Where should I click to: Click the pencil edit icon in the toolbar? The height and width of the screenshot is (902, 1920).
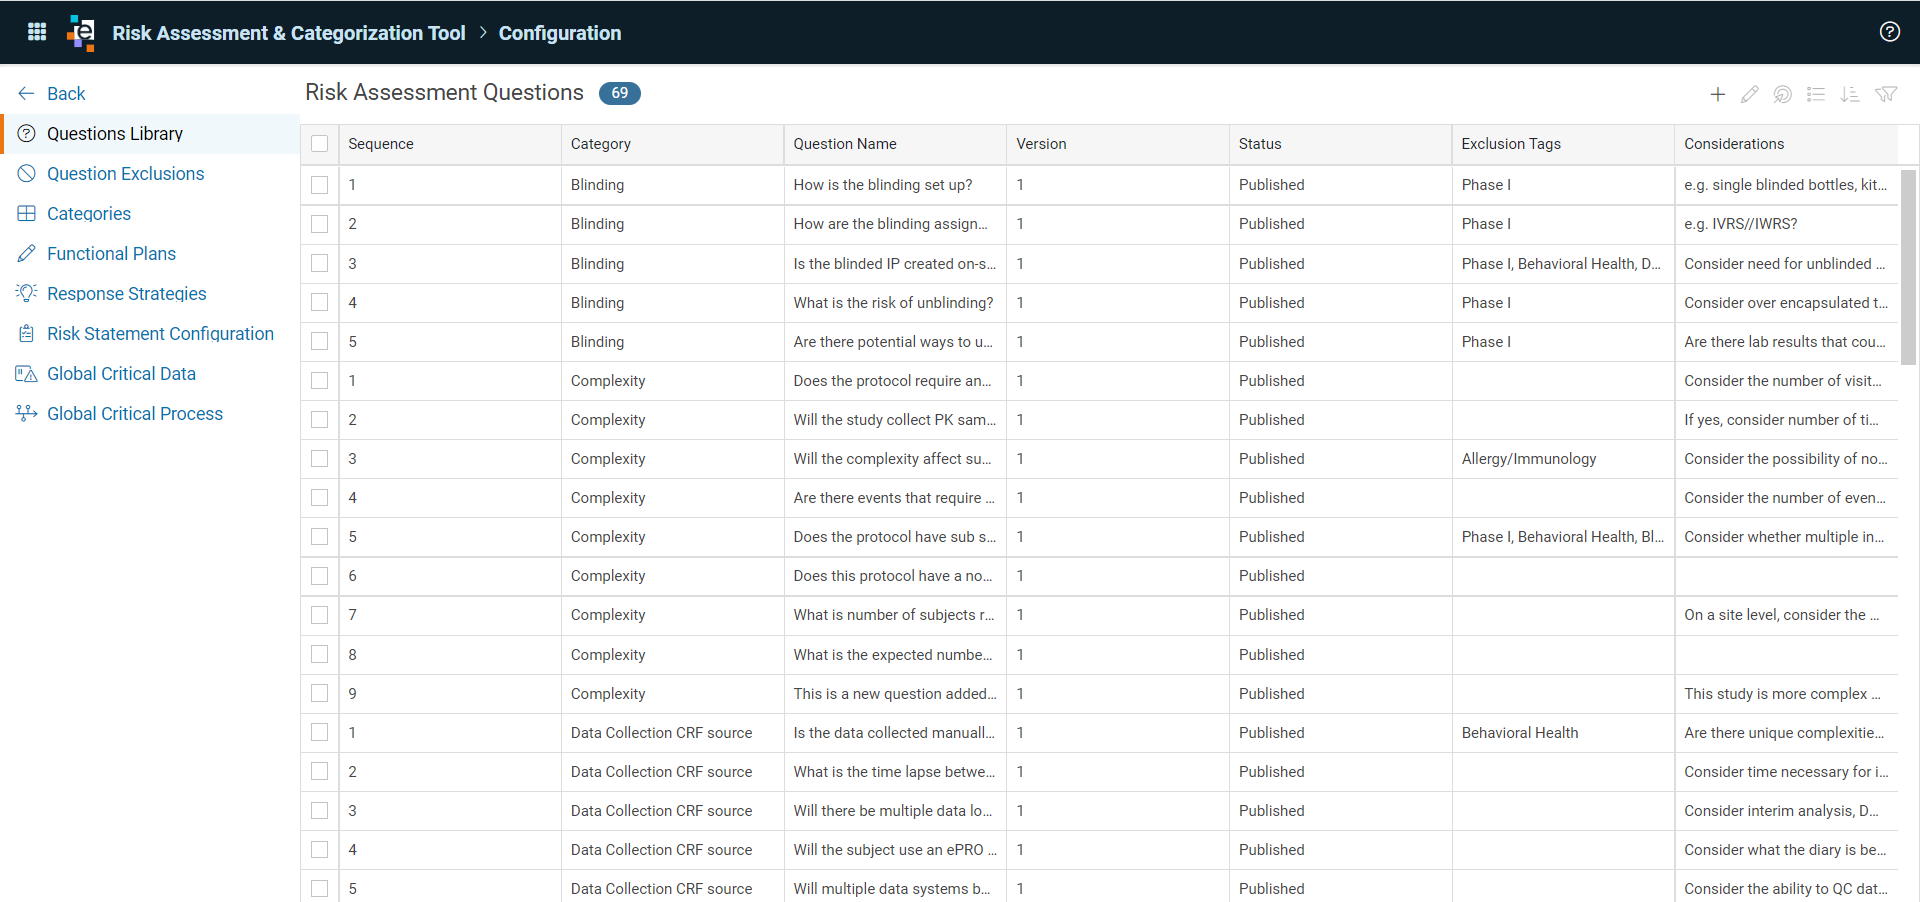[1749, 94]
